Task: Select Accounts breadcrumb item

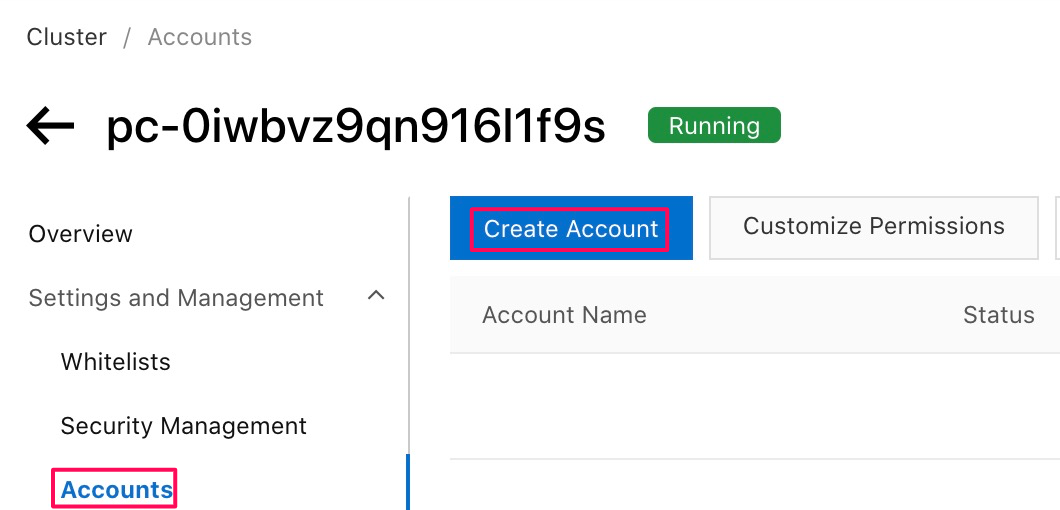Action: (x=199, y=37)
